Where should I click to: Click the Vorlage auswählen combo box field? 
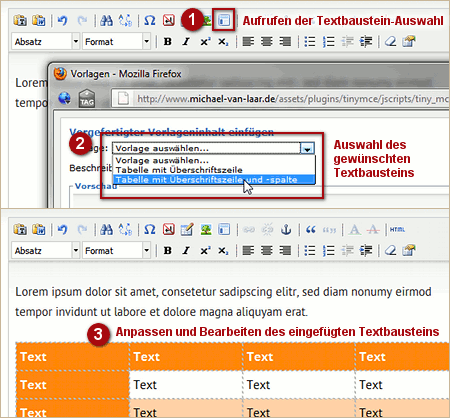(213, 148)
